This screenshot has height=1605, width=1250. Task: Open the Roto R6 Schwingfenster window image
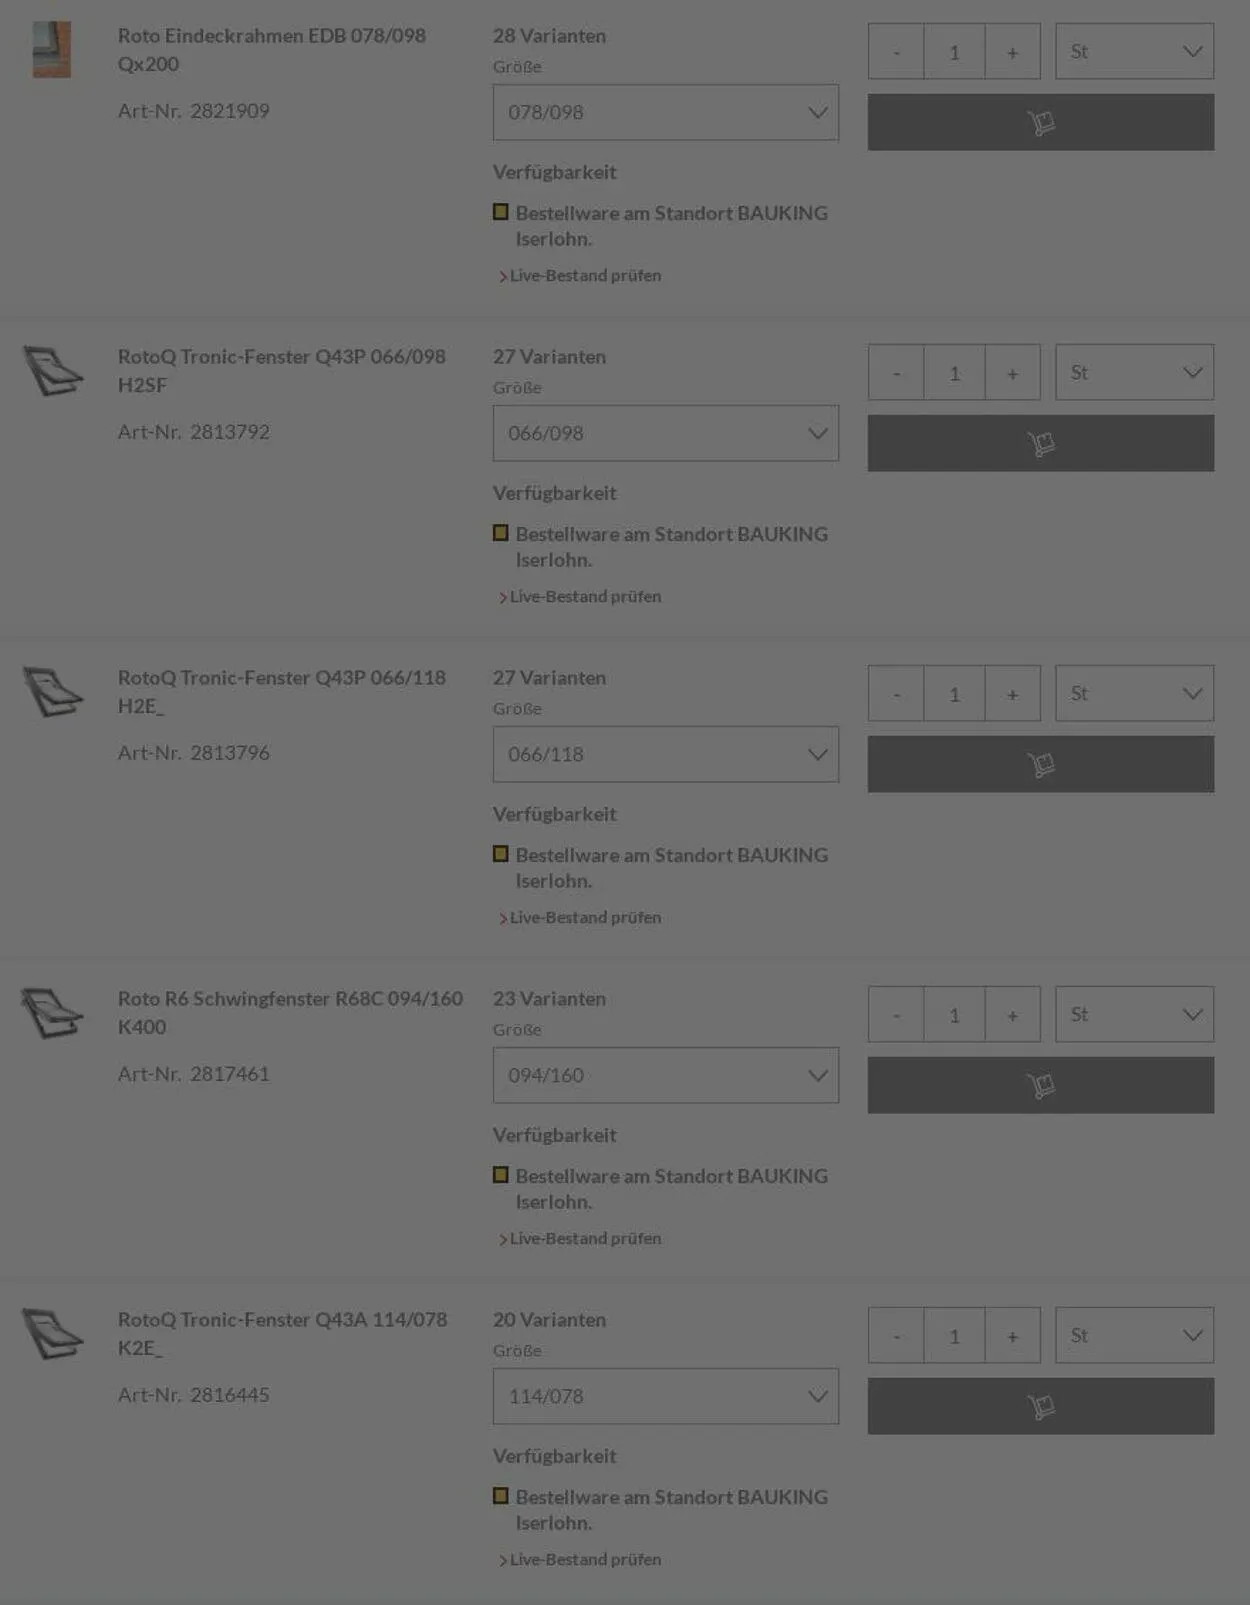pos(52,1013)
